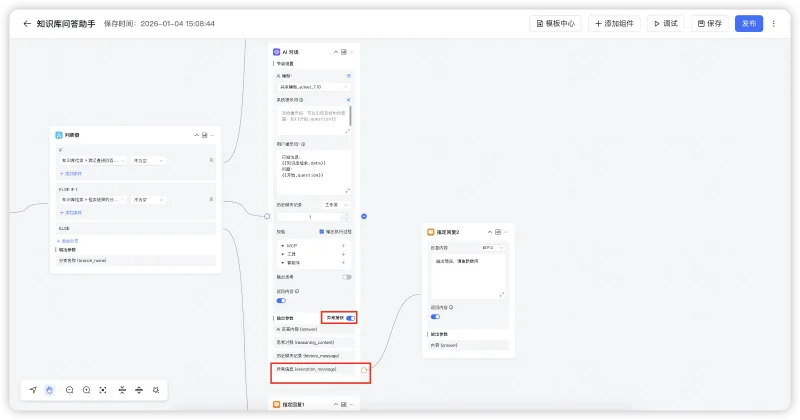Open the more menu on the 指定回复2 node
Screen dimensions: 800x420
(506, 232)
